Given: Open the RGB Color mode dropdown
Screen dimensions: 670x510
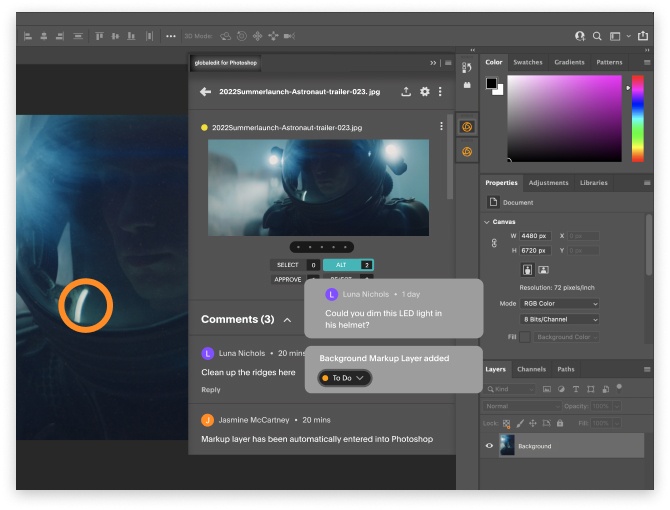Looking at the screenshot, I should point(559,304).
